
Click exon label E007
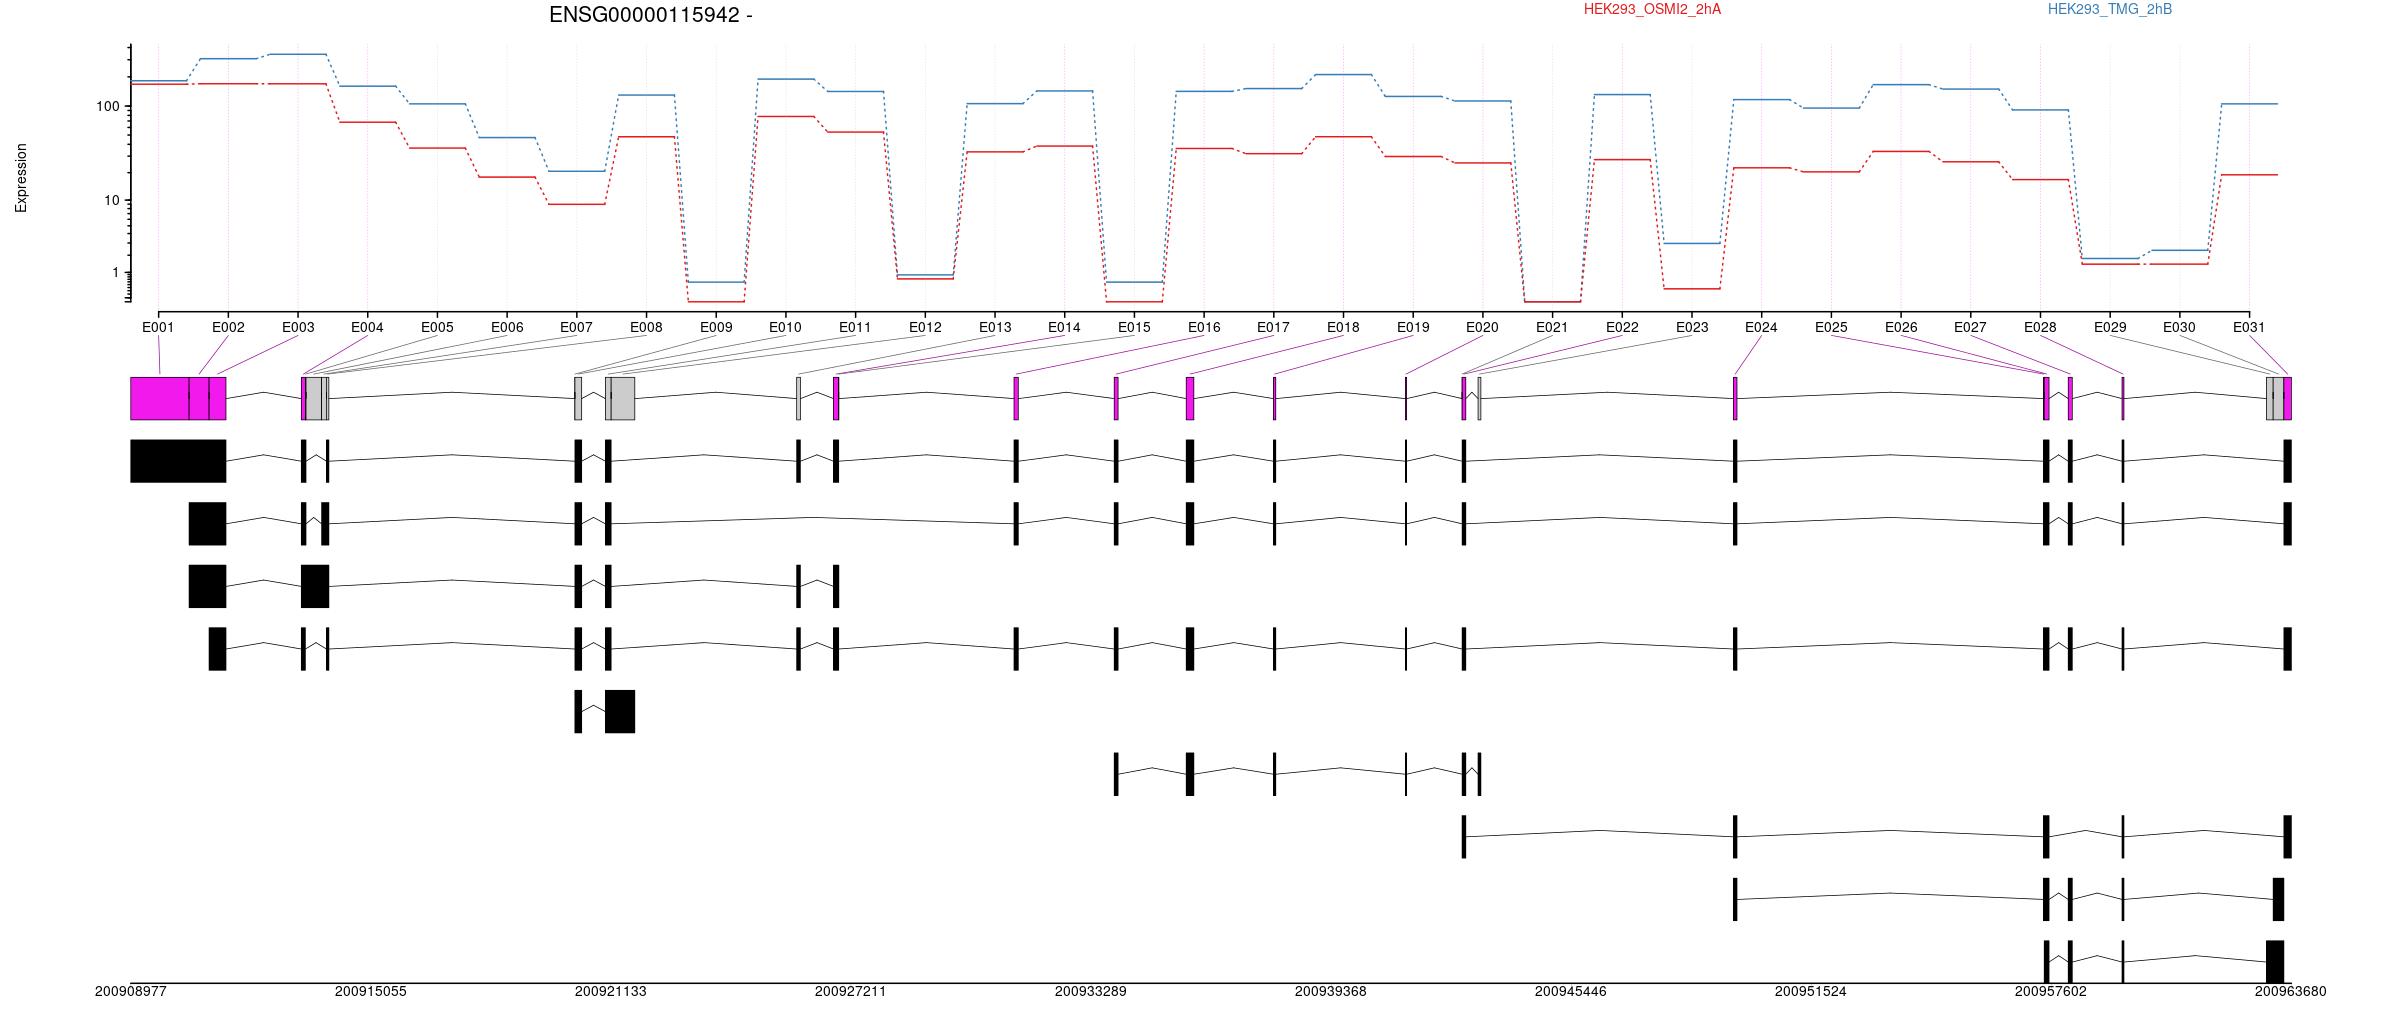click(x=576, y=327)
